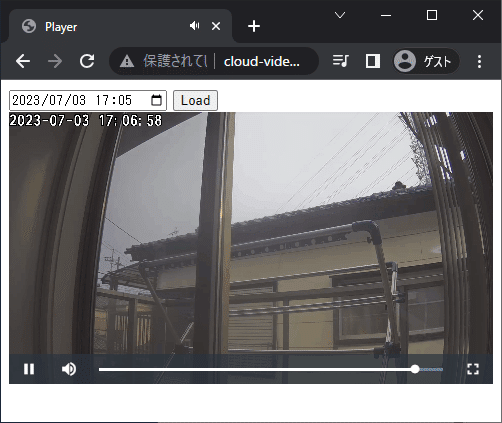502x423 pixels.
Task: Open the guest profile menu
Action: pos(426,61)
